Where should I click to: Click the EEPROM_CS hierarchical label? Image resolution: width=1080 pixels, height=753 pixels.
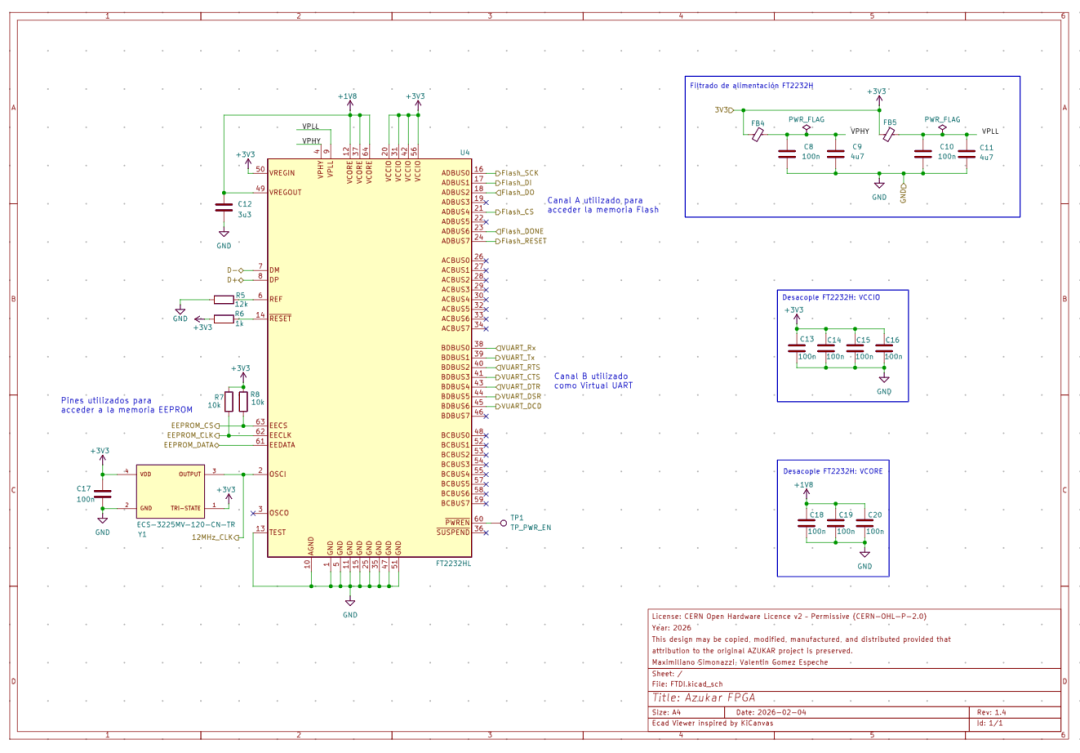coord(196,426)
